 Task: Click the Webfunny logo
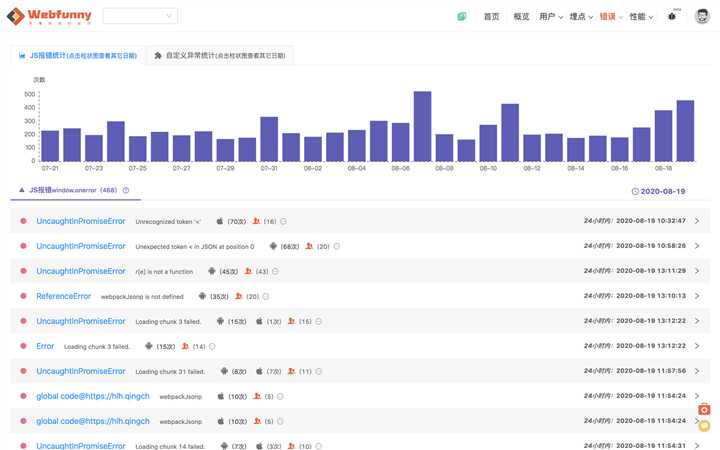(x=49, y=16)
